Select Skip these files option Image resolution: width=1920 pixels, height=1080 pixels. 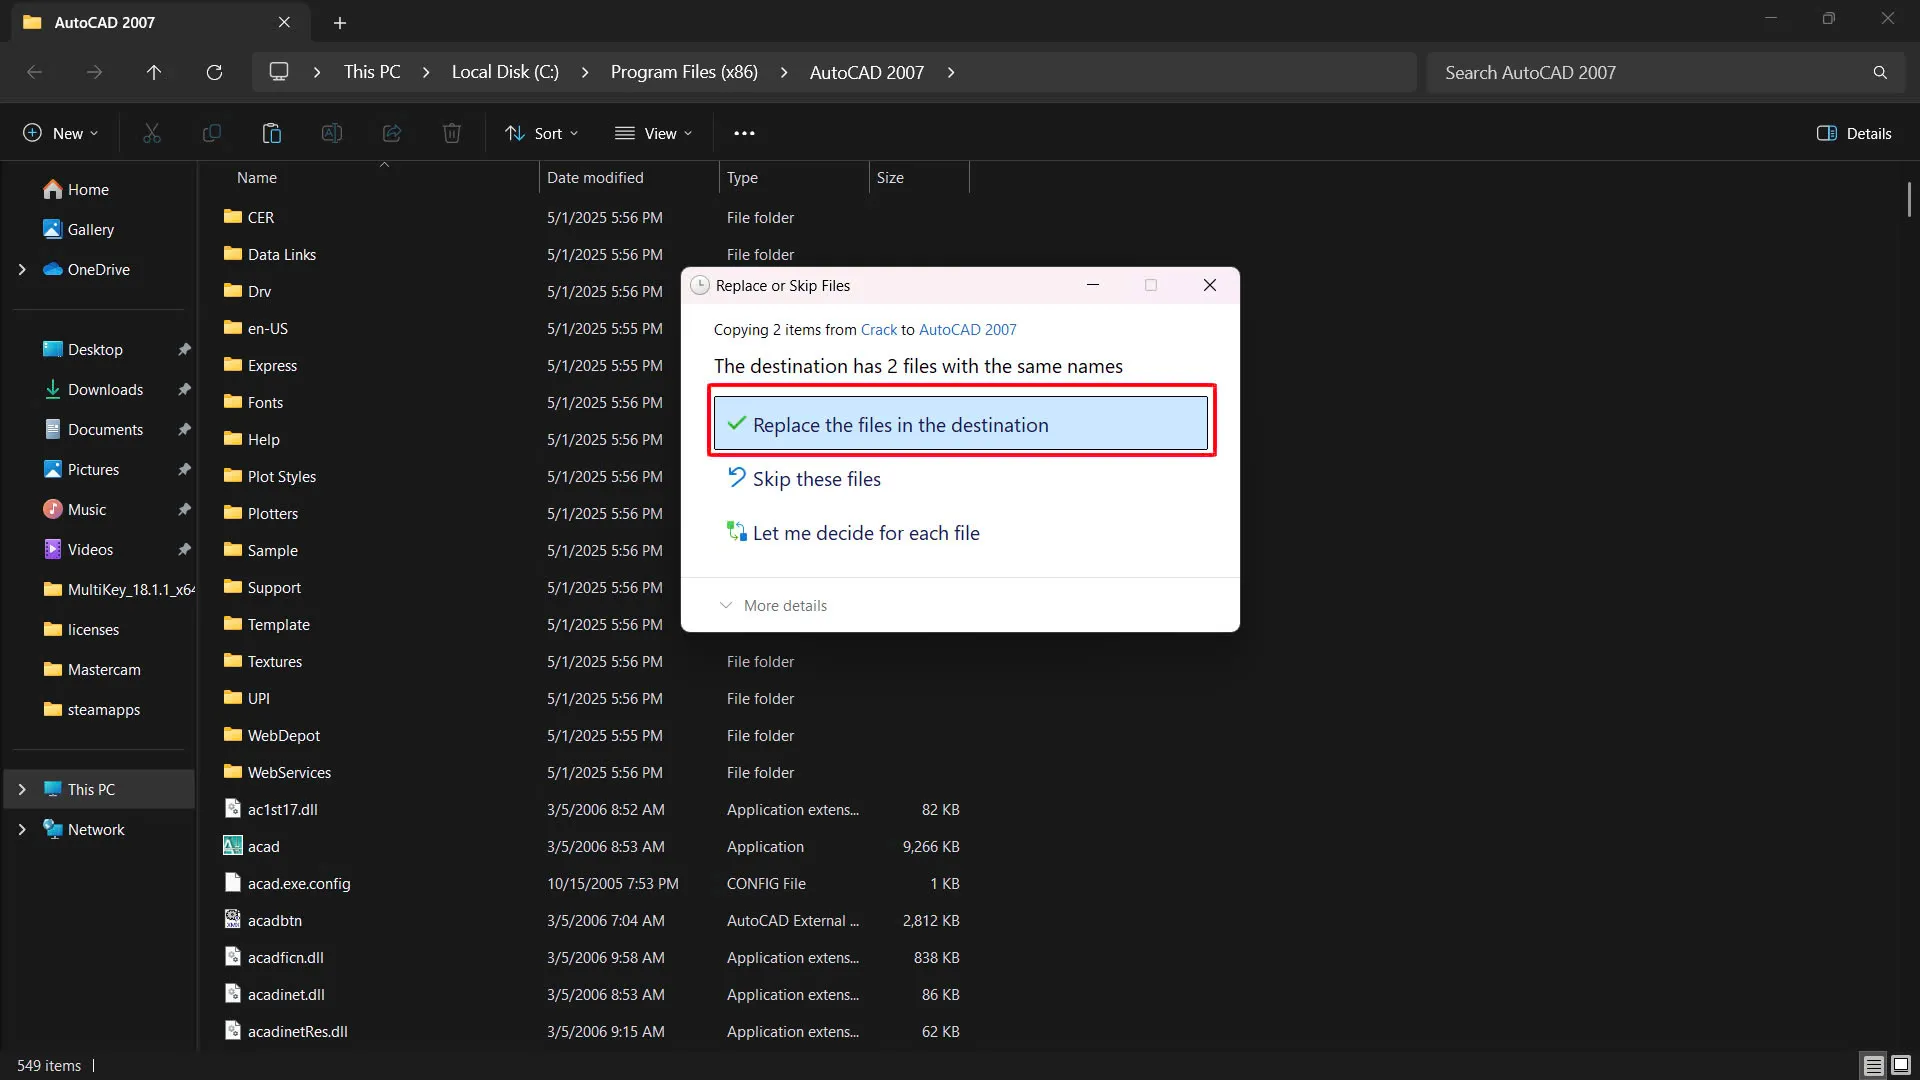(x=816, y=478)
